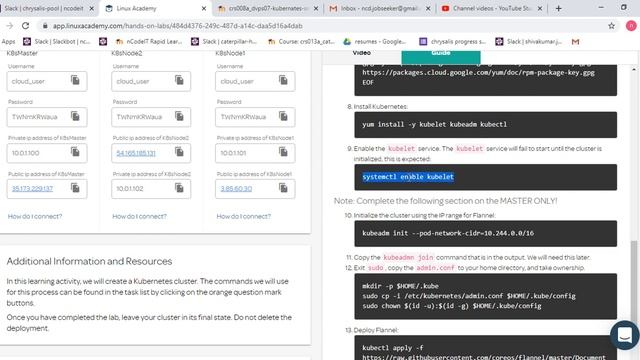Open the Apps bookmarks shortcut

click(8, 42)
